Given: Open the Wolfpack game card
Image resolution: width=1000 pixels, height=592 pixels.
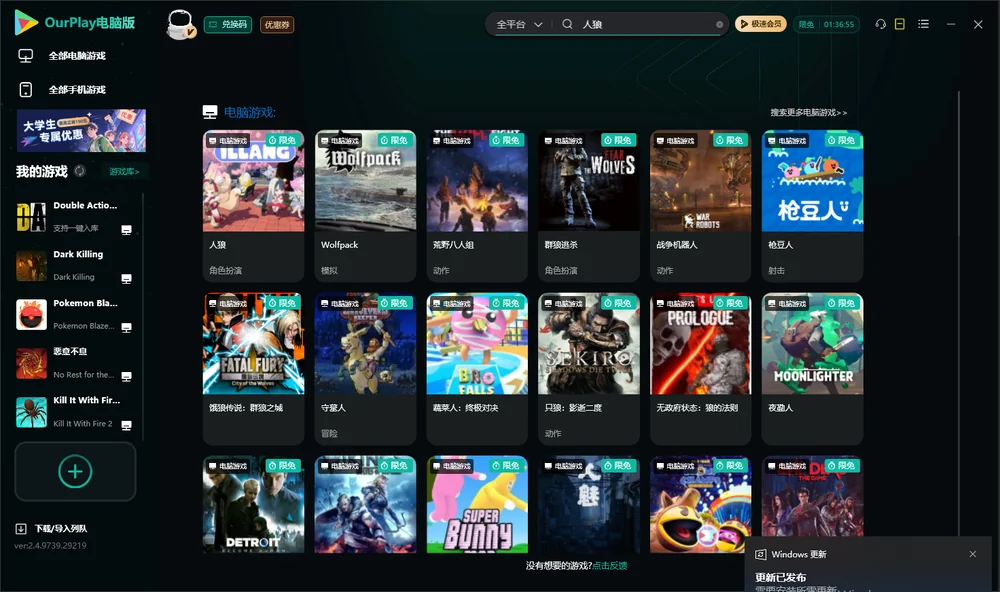Looking at the screenshot, I should (x=365, y=205).
